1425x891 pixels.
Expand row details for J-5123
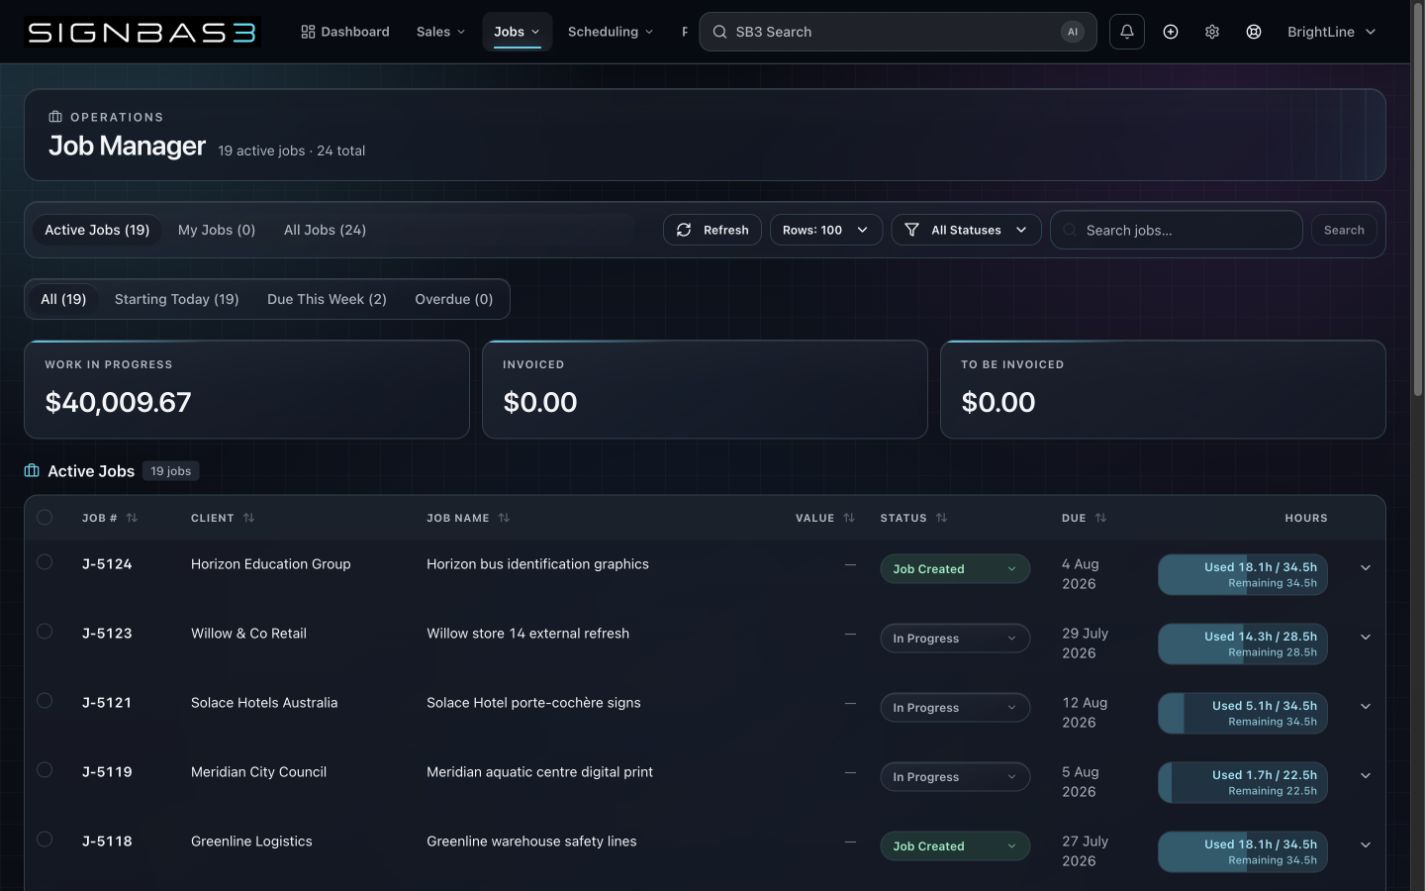tap(1365, 637)
